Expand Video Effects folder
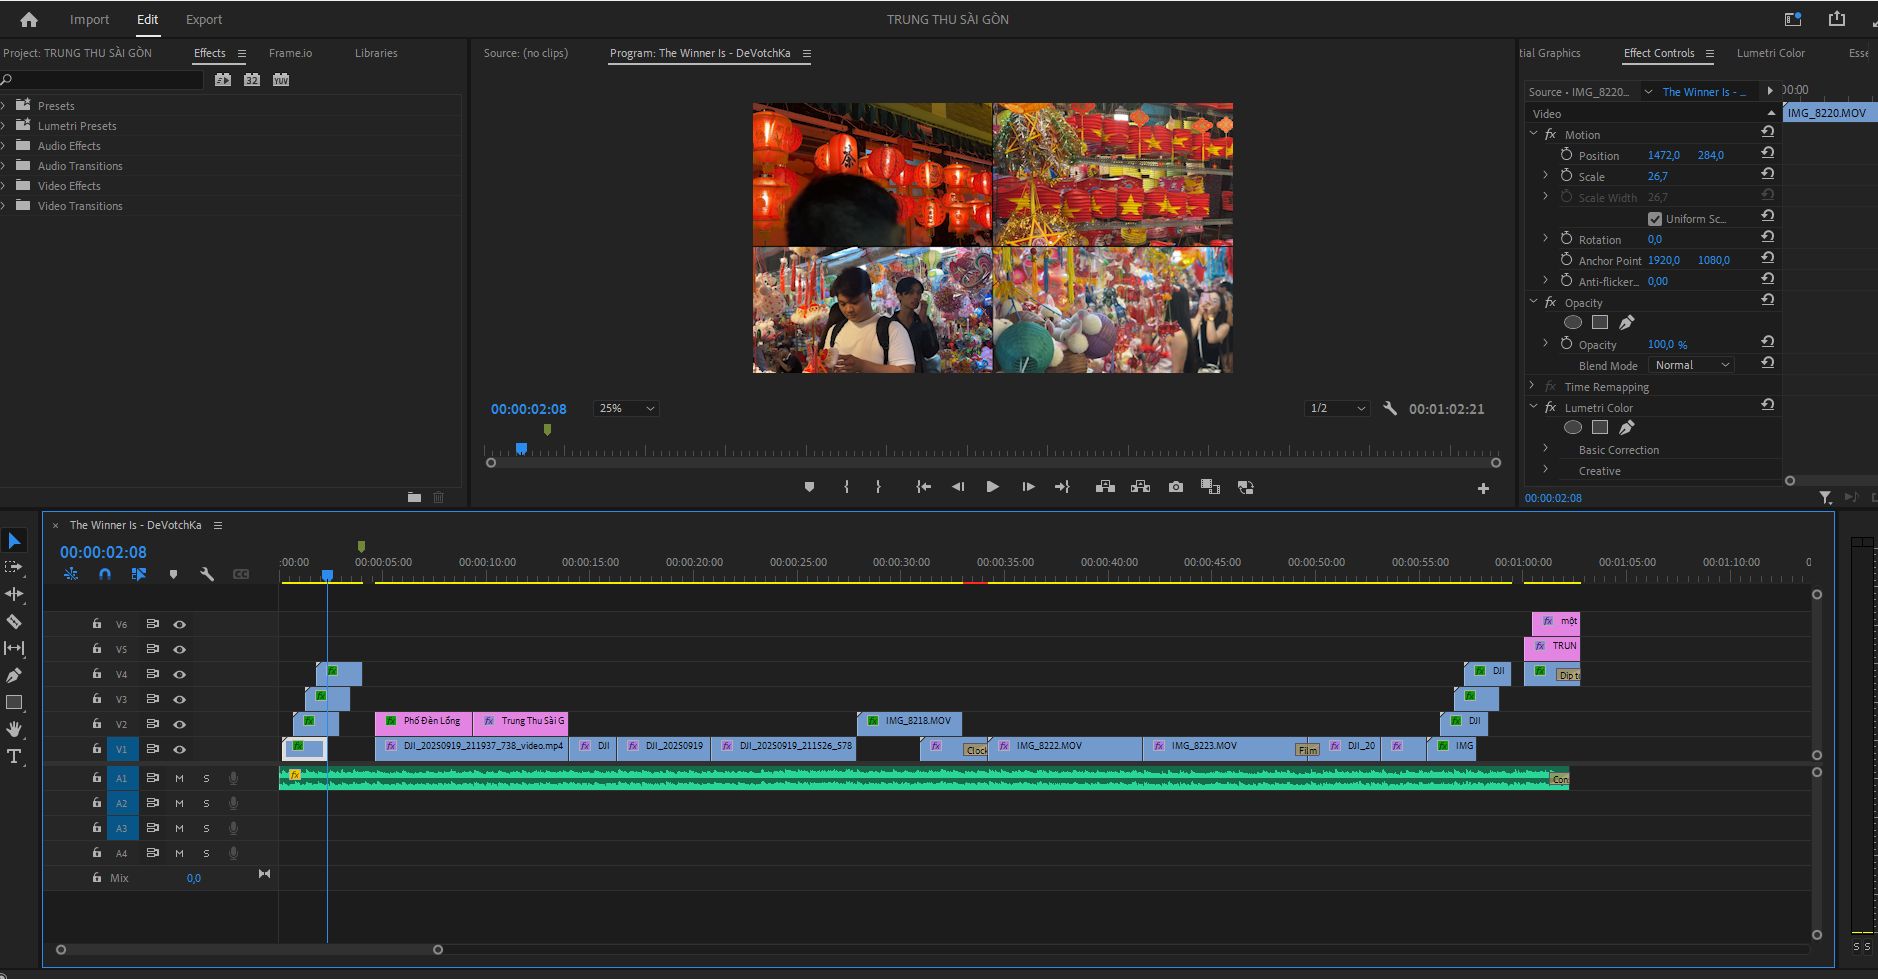 click(4, 186)
